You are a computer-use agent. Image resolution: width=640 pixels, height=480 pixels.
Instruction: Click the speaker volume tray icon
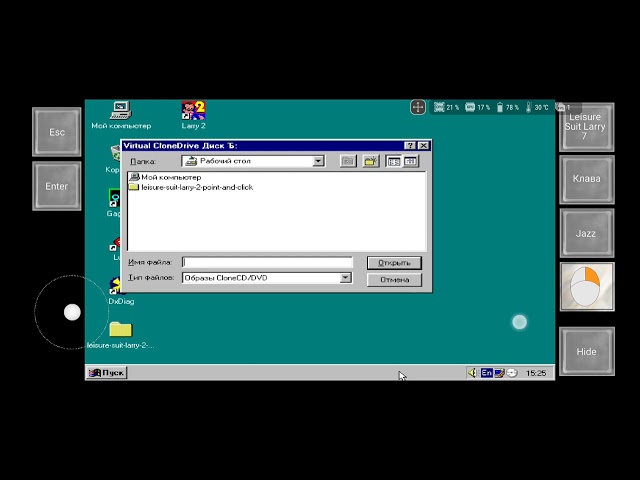click(x=472, y=373)
